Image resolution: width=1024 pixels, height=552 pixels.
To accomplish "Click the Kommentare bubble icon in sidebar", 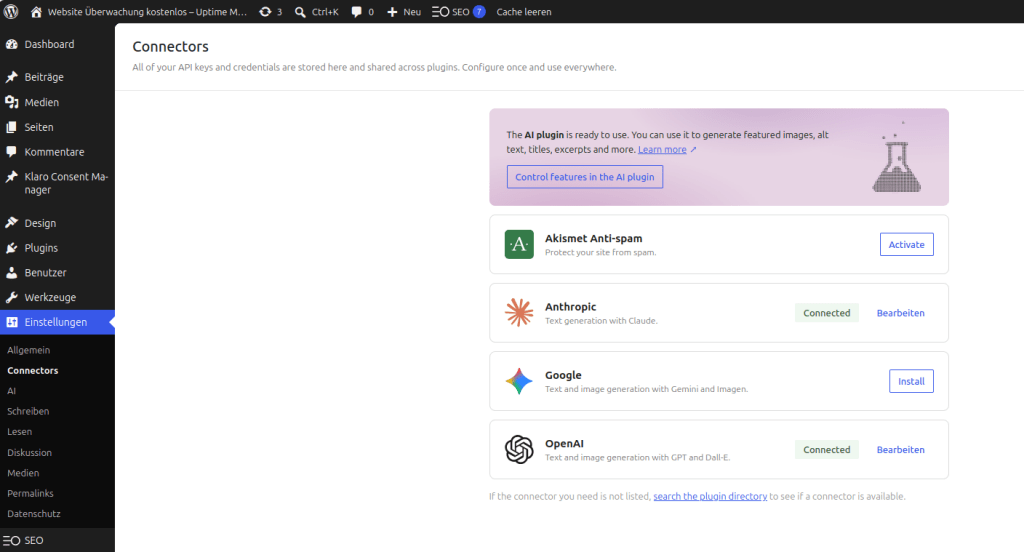I will [x=11, y=152].
